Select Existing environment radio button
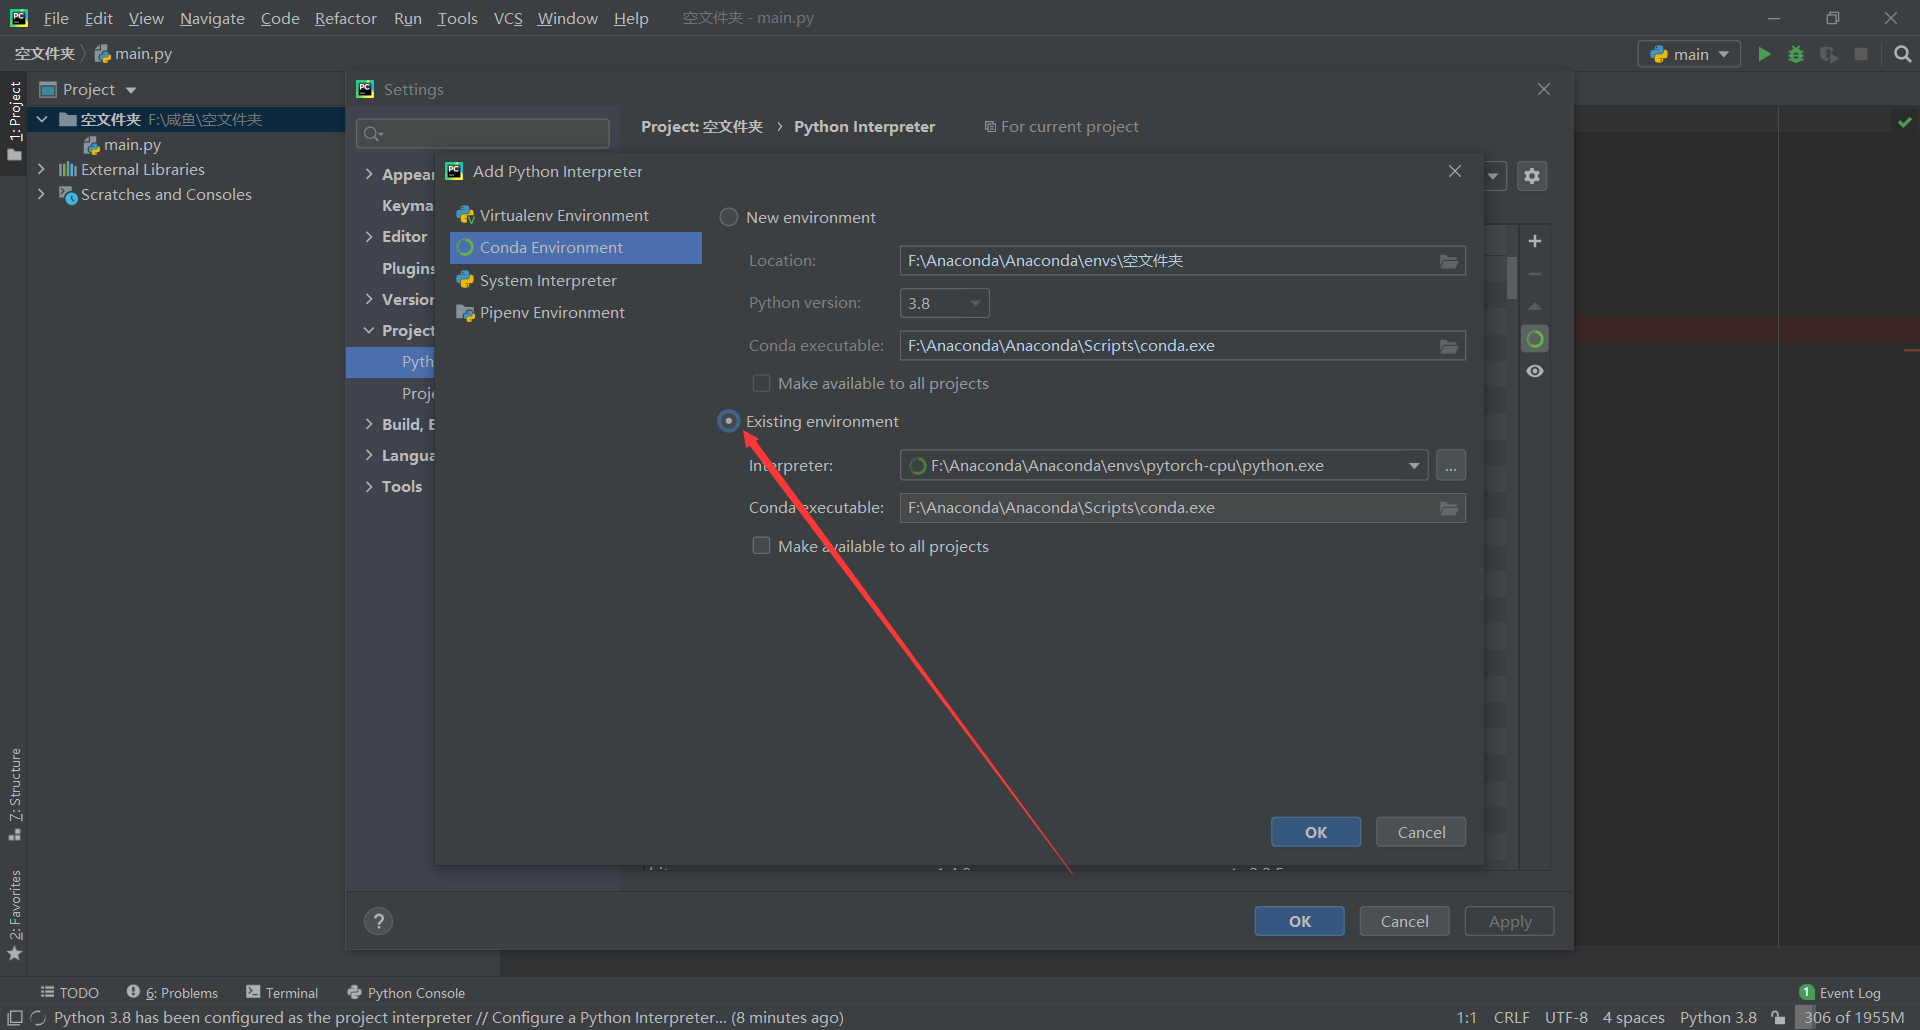 (x=729, y=421)
